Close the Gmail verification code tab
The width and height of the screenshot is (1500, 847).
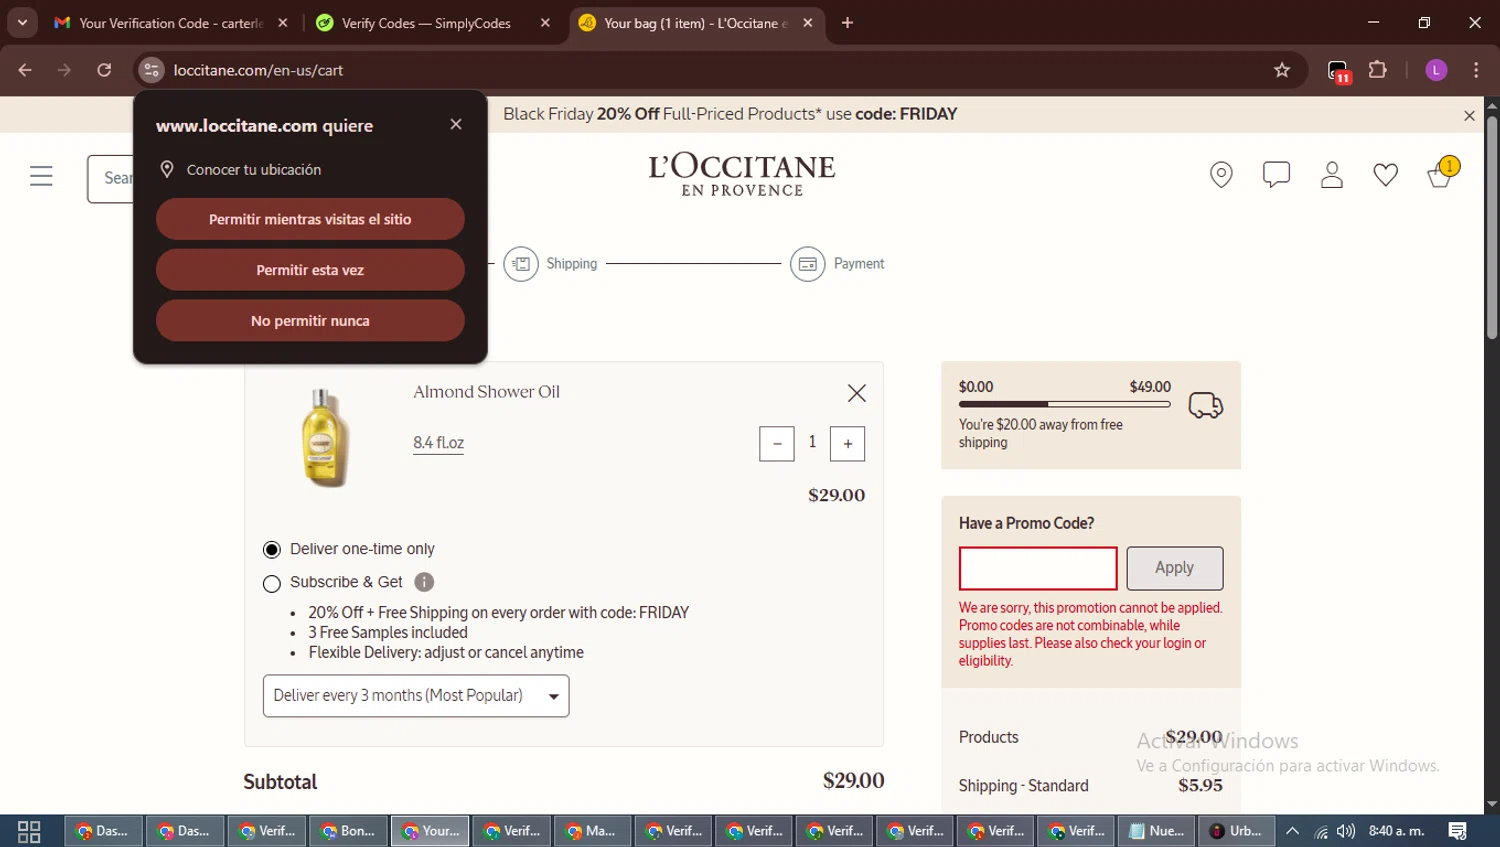(x=283, y=23)
